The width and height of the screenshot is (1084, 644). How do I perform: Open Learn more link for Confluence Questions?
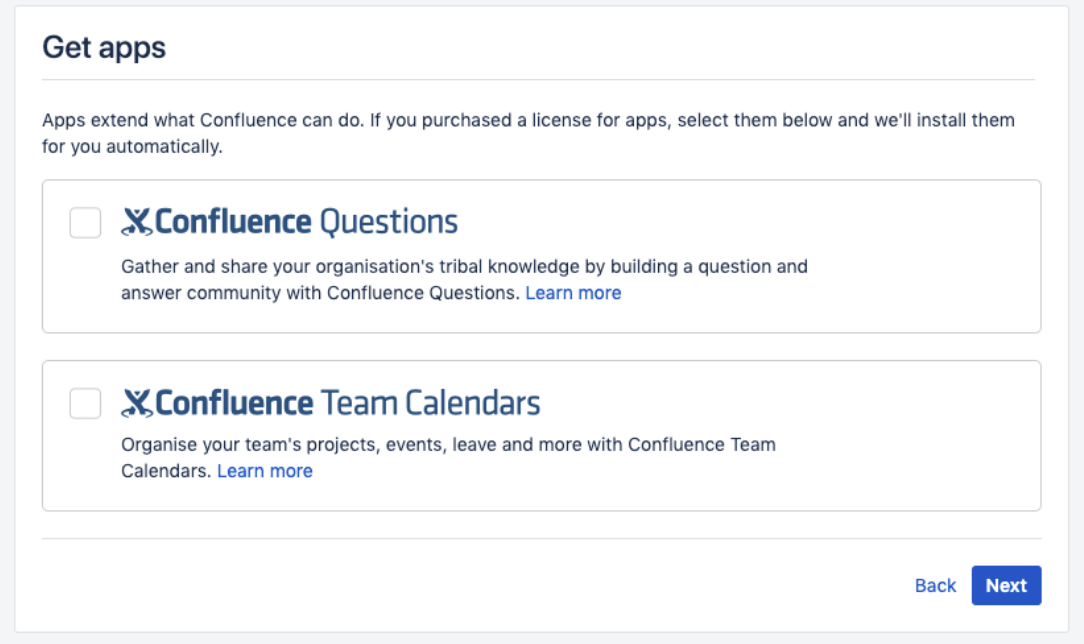573,293
